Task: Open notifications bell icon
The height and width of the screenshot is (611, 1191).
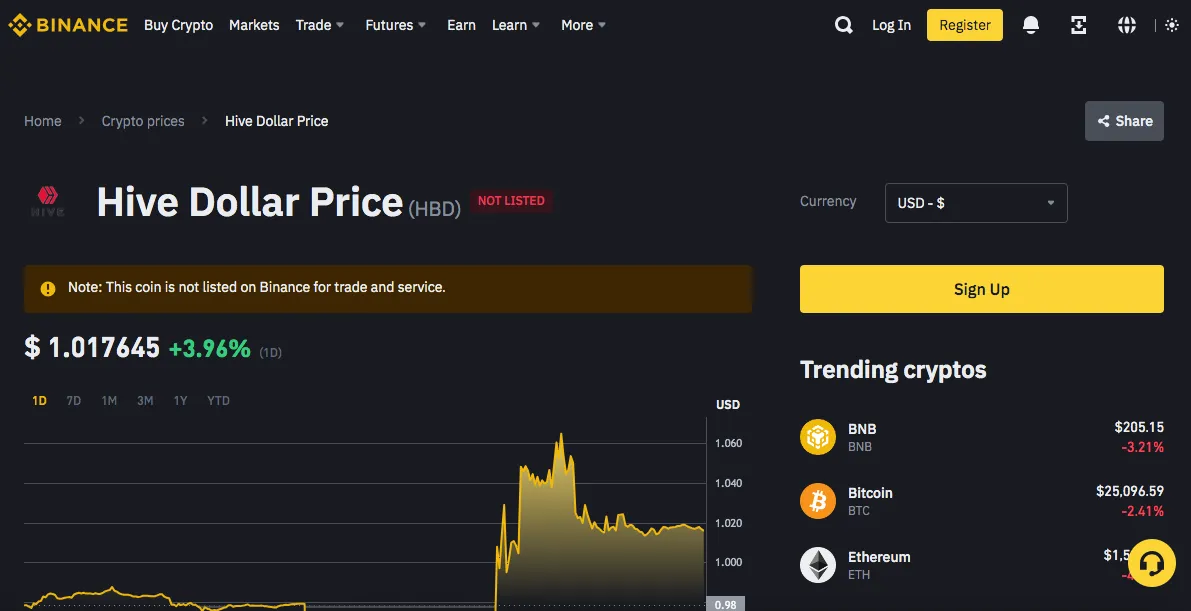Action: 1031,25
